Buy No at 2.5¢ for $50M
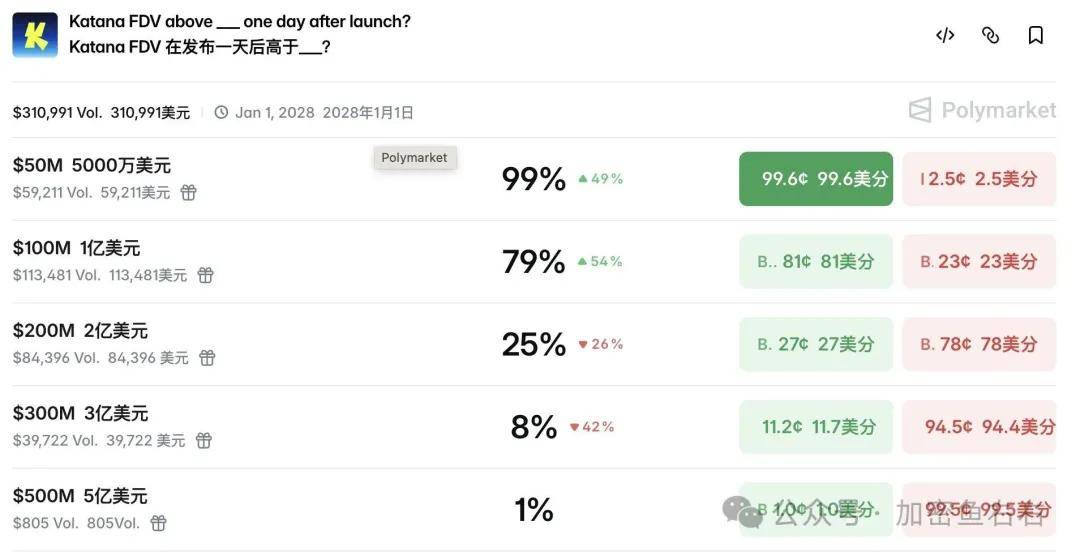Screen dimensions: 1080x556 click(979, 179)
